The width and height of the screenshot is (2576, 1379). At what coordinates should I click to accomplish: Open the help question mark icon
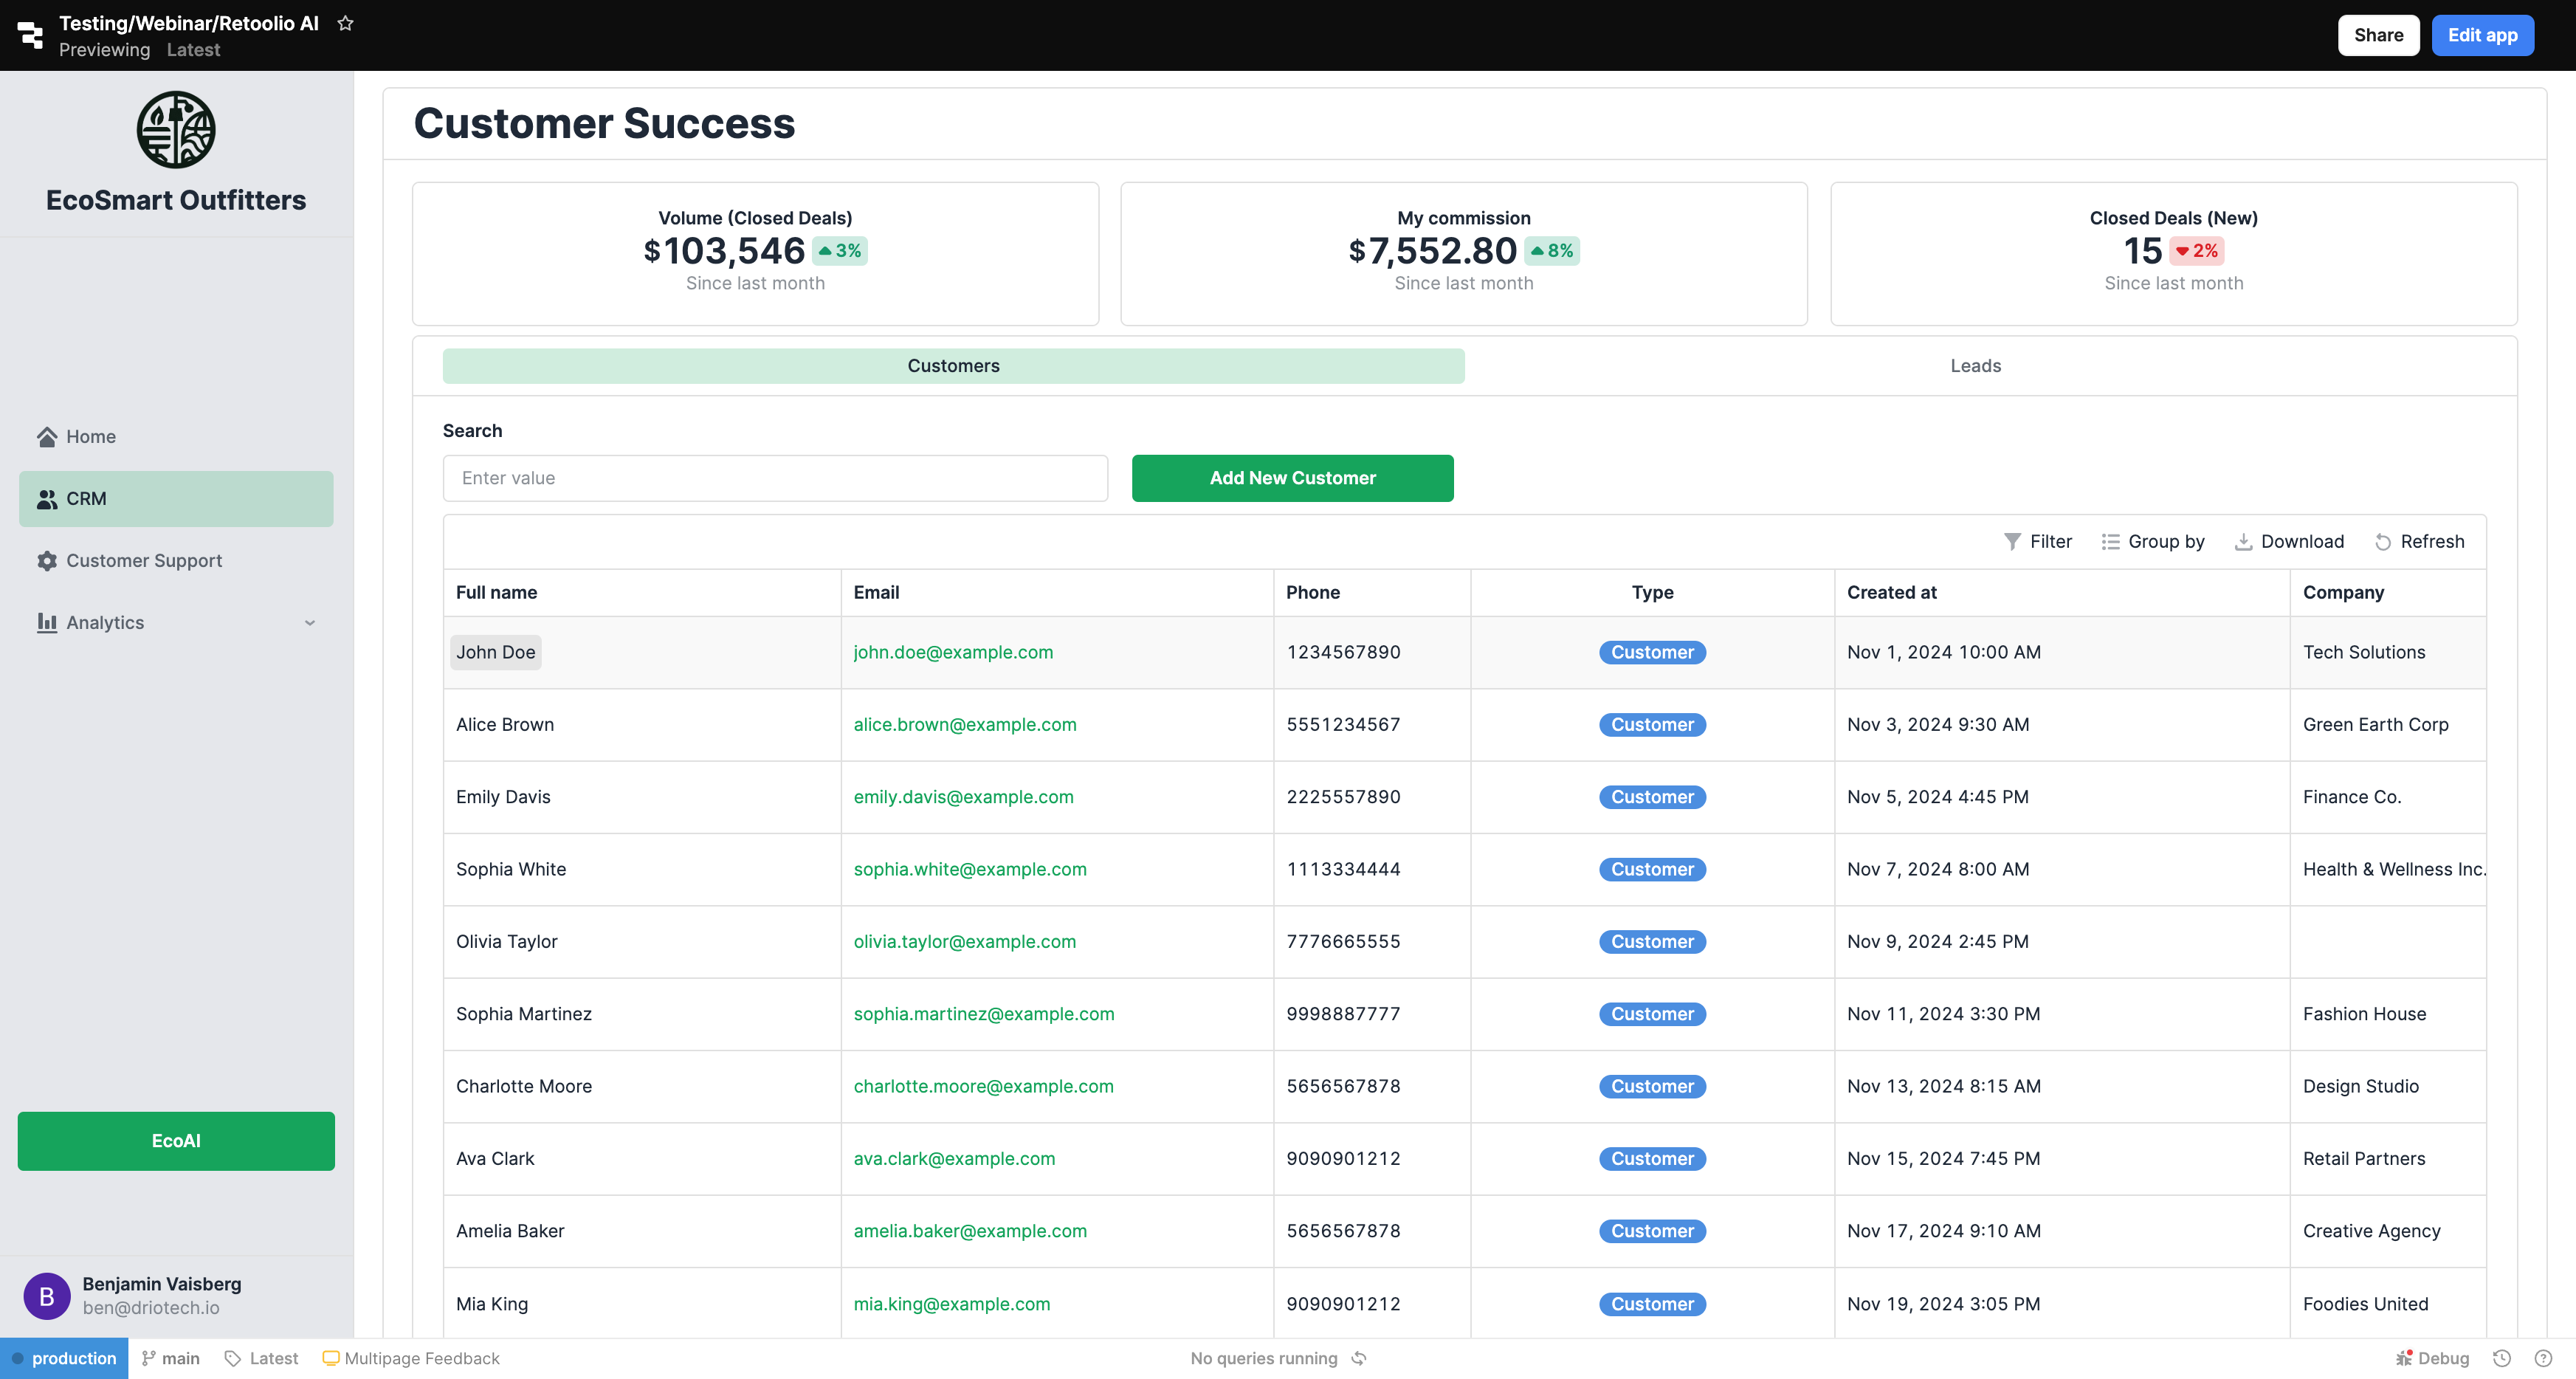click(2543, 1358)
